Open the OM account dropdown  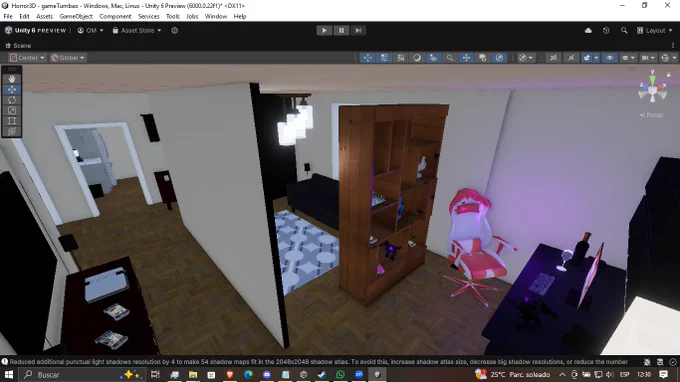click(90, 30)
